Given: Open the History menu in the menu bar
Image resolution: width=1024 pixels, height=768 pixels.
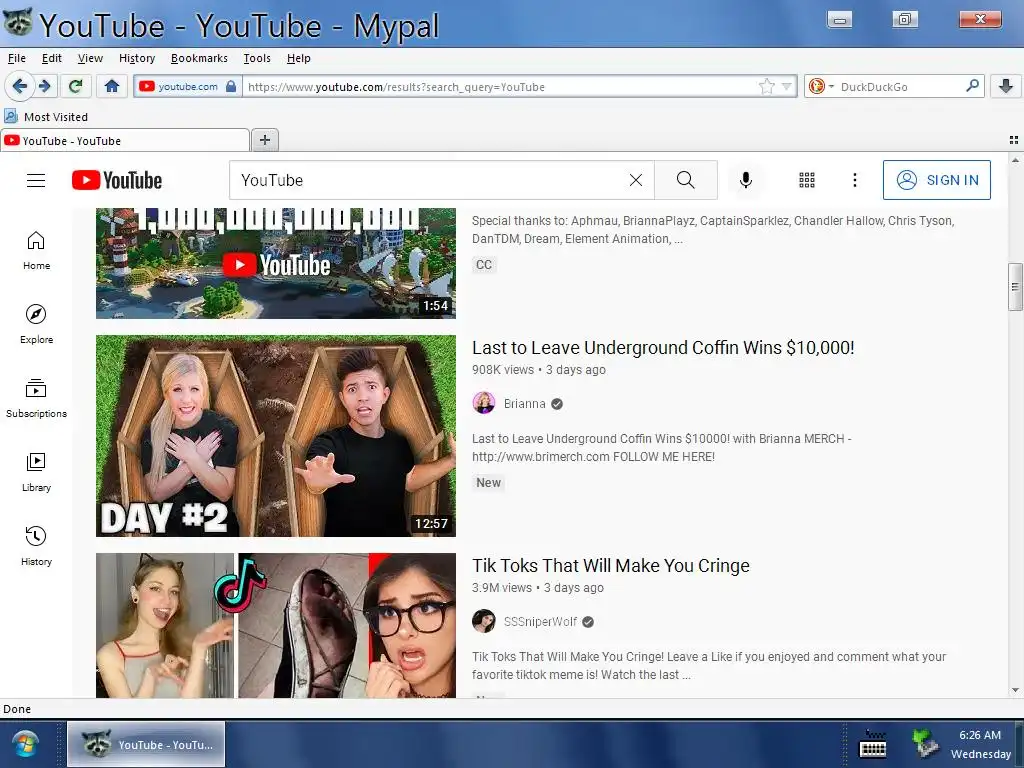Looking at the screenshot, I should click(x=137, y=58).
